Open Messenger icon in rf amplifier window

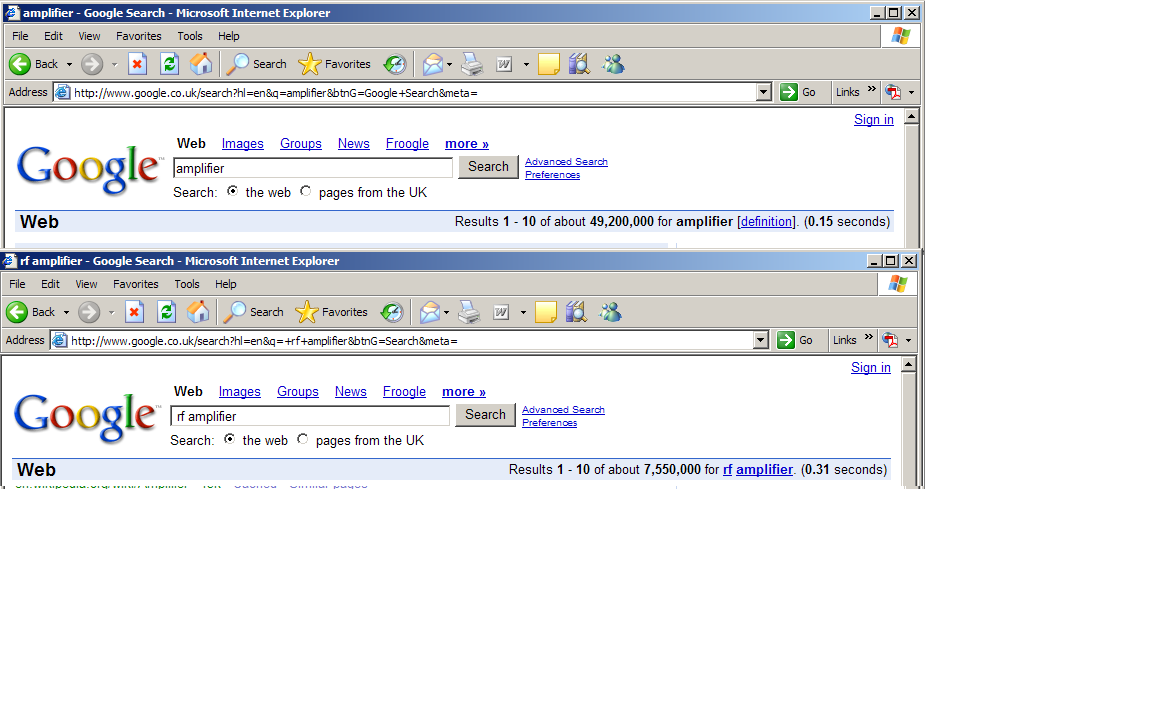pyautogui.click(x=610, y=313)
